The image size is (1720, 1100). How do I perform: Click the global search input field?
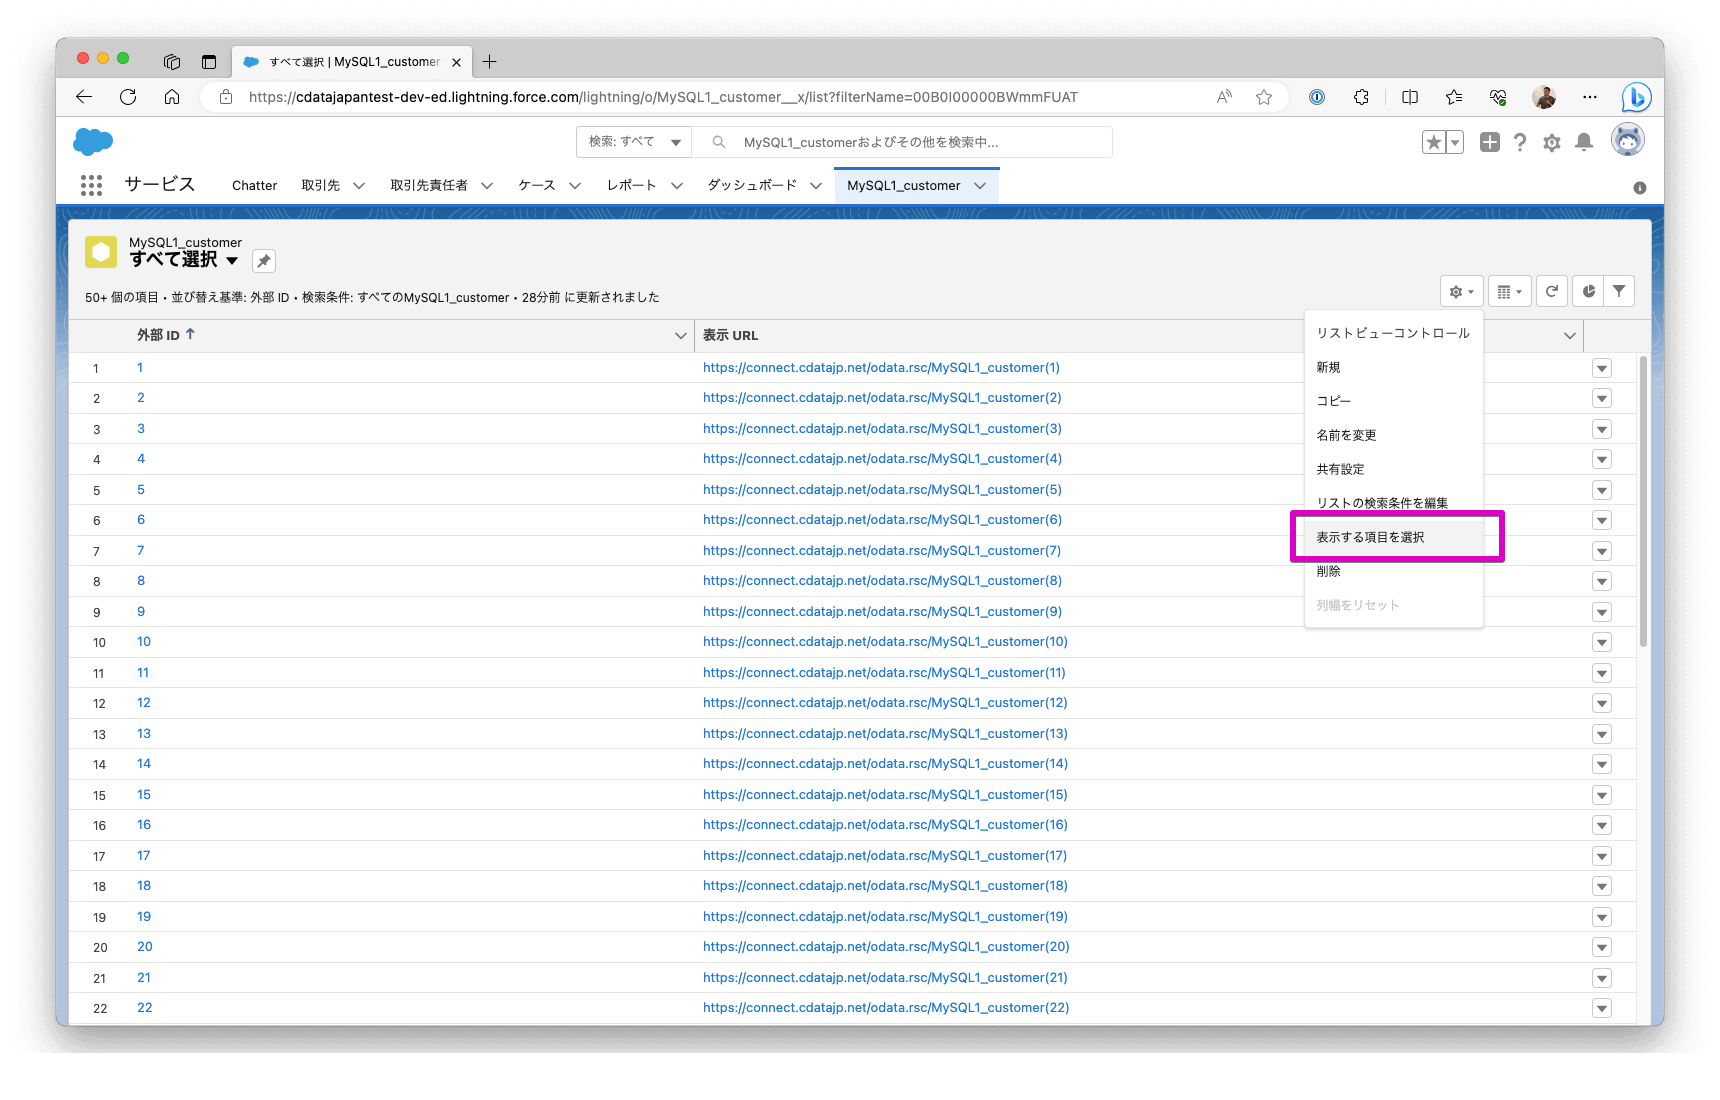coord(905,142)
